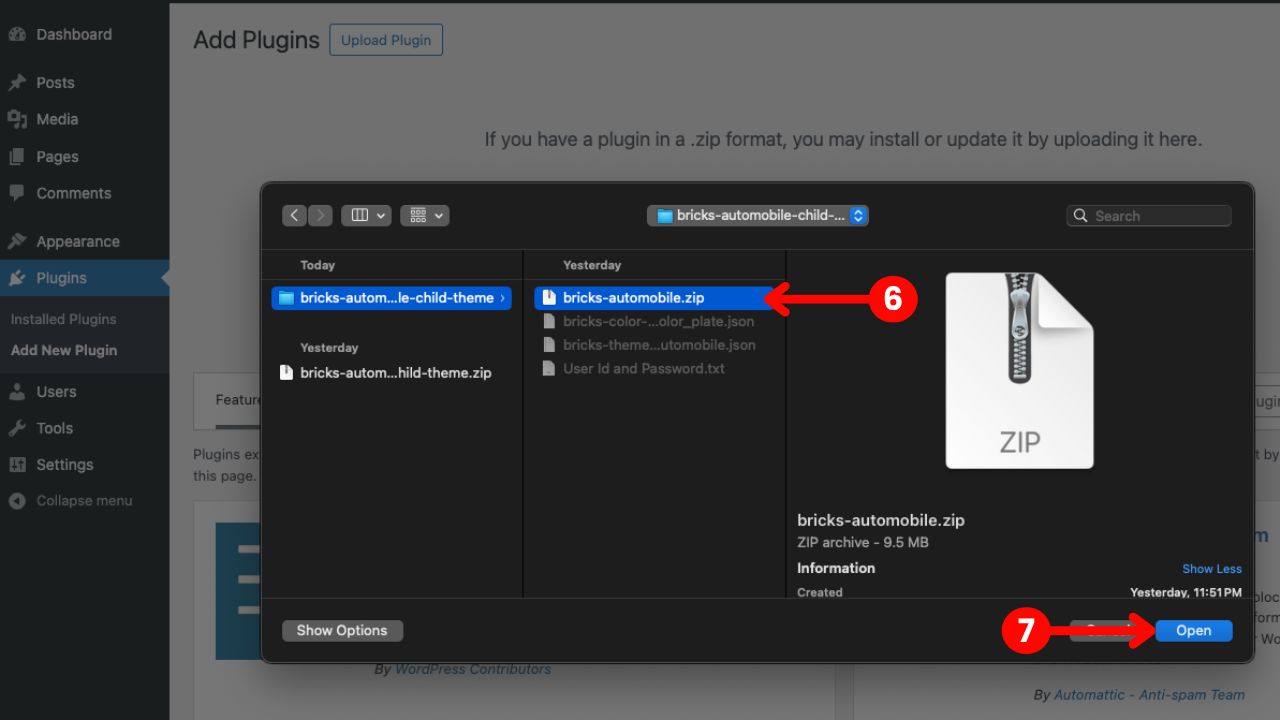Select bricks-autom...hild-theme.zip file
This screenshot has width=1280, height=720.
click(x=391, y=372)
